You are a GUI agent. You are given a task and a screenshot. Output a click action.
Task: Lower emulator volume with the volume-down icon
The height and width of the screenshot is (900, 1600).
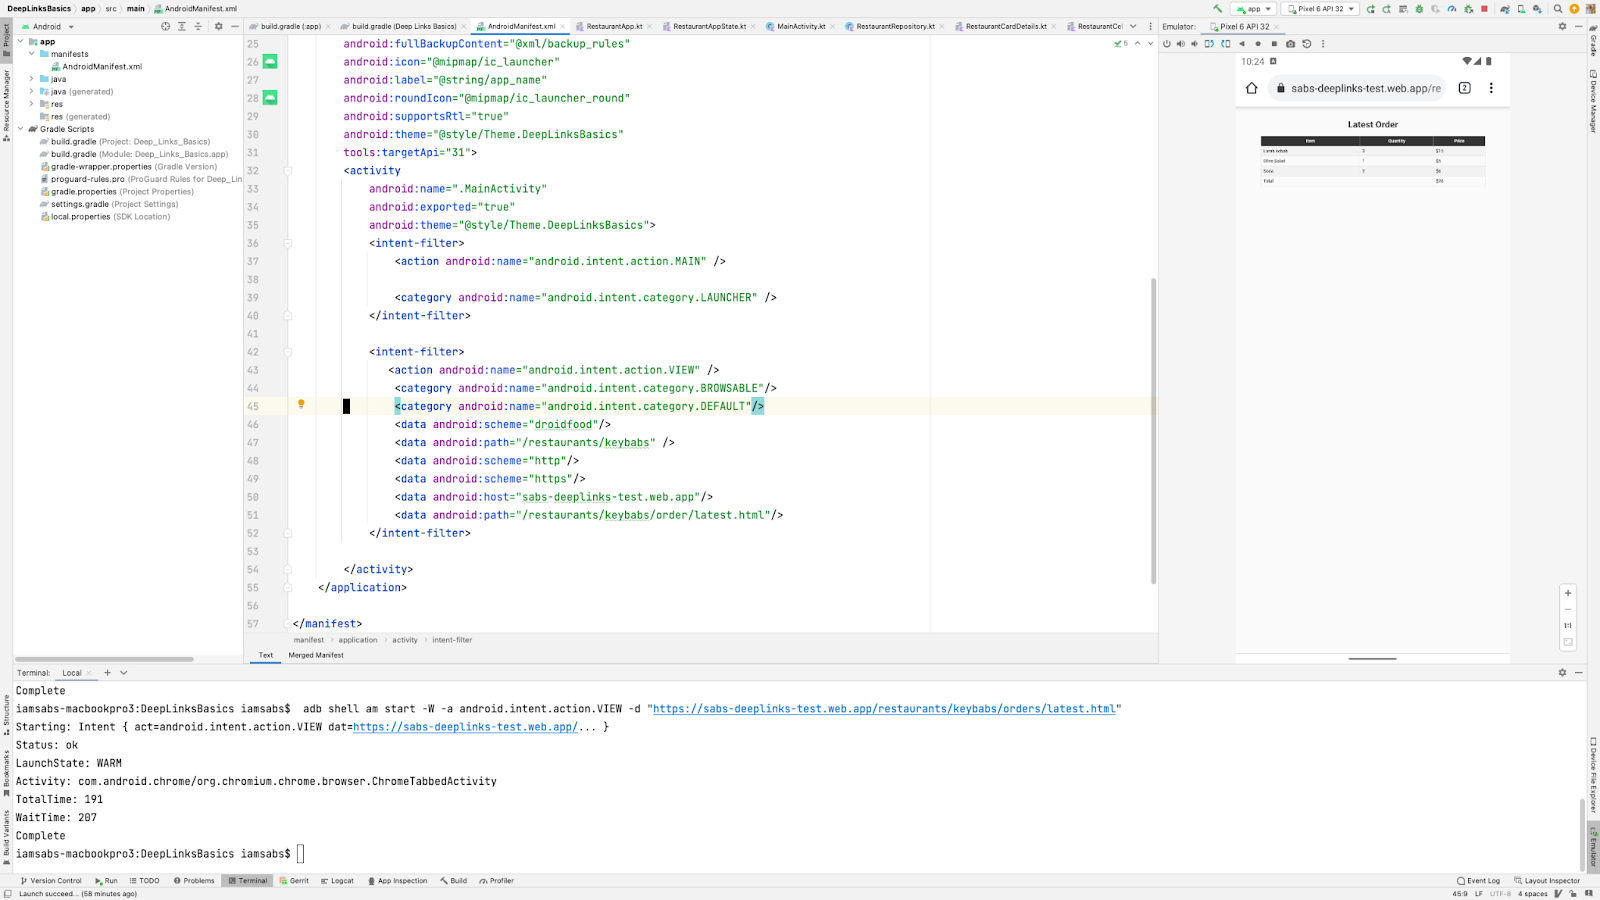point(1195,44)
